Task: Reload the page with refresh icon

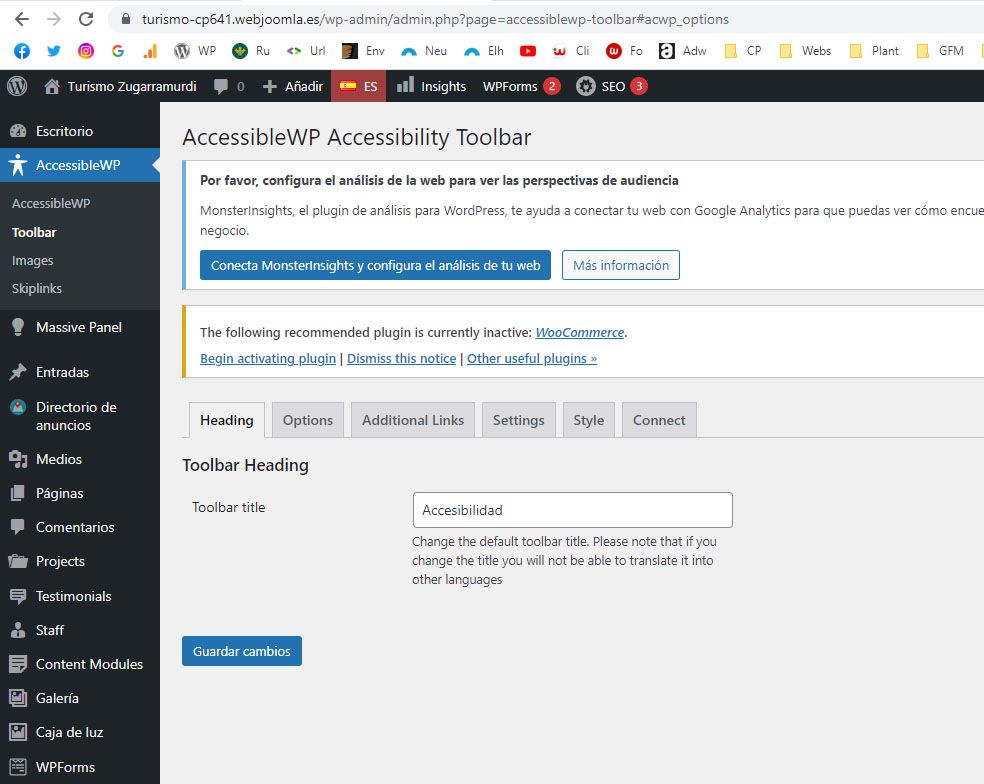Action: coord(86,19)
